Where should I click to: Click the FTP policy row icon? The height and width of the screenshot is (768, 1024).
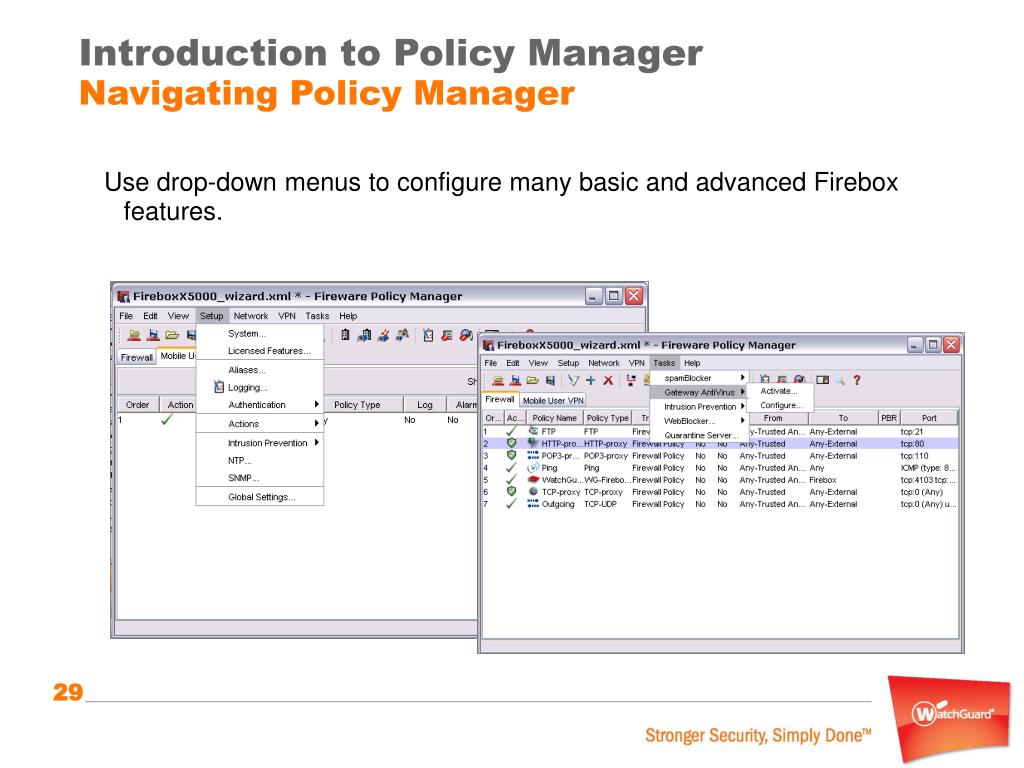[533, 431]
